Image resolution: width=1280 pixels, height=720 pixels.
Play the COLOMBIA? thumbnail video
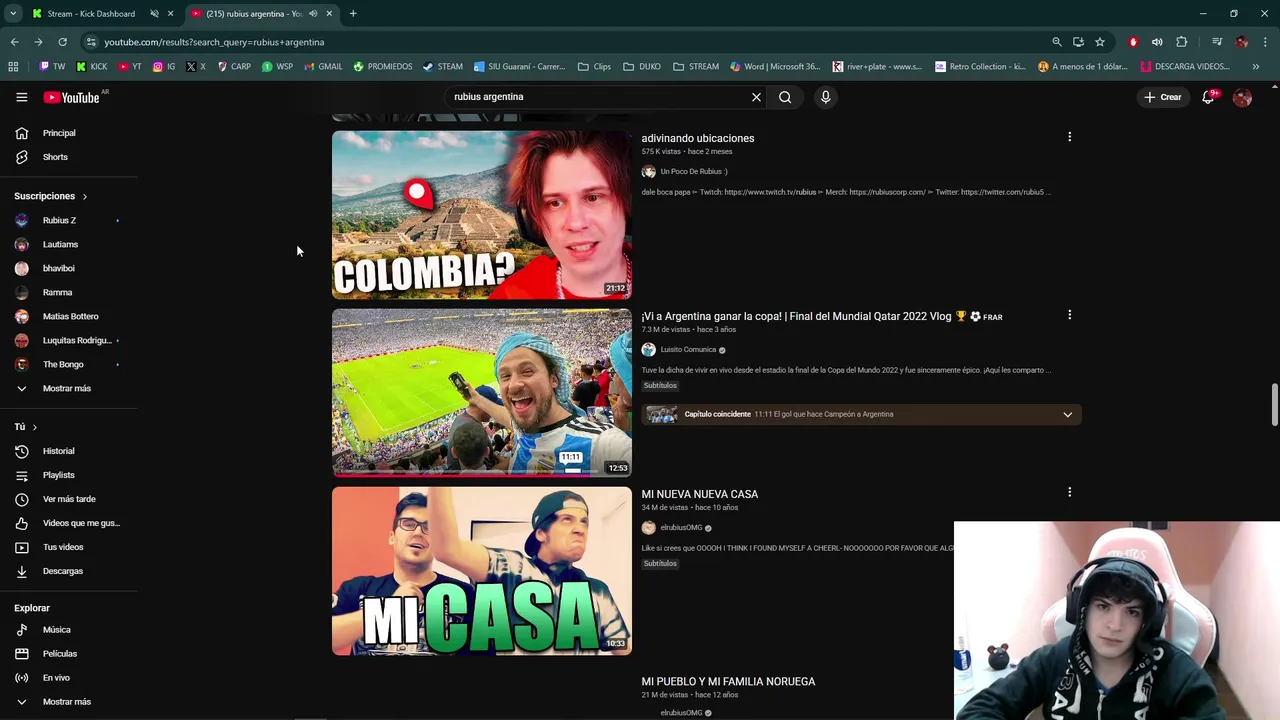(482, 215)
